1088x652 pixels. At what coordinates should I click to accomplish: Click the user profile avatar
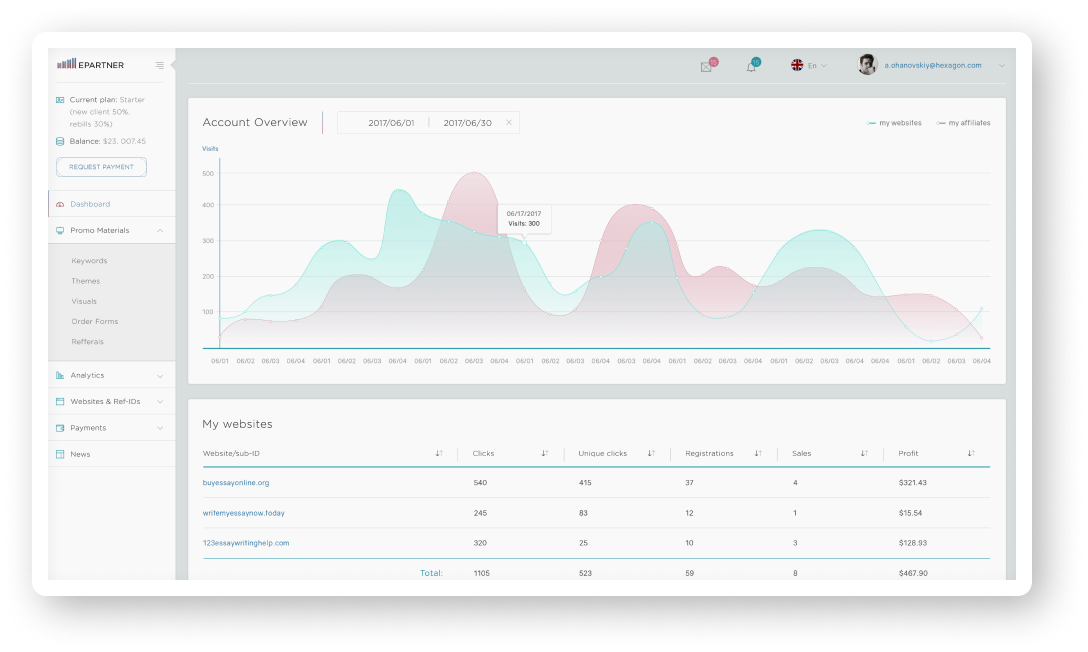click(x=867, y=65)
